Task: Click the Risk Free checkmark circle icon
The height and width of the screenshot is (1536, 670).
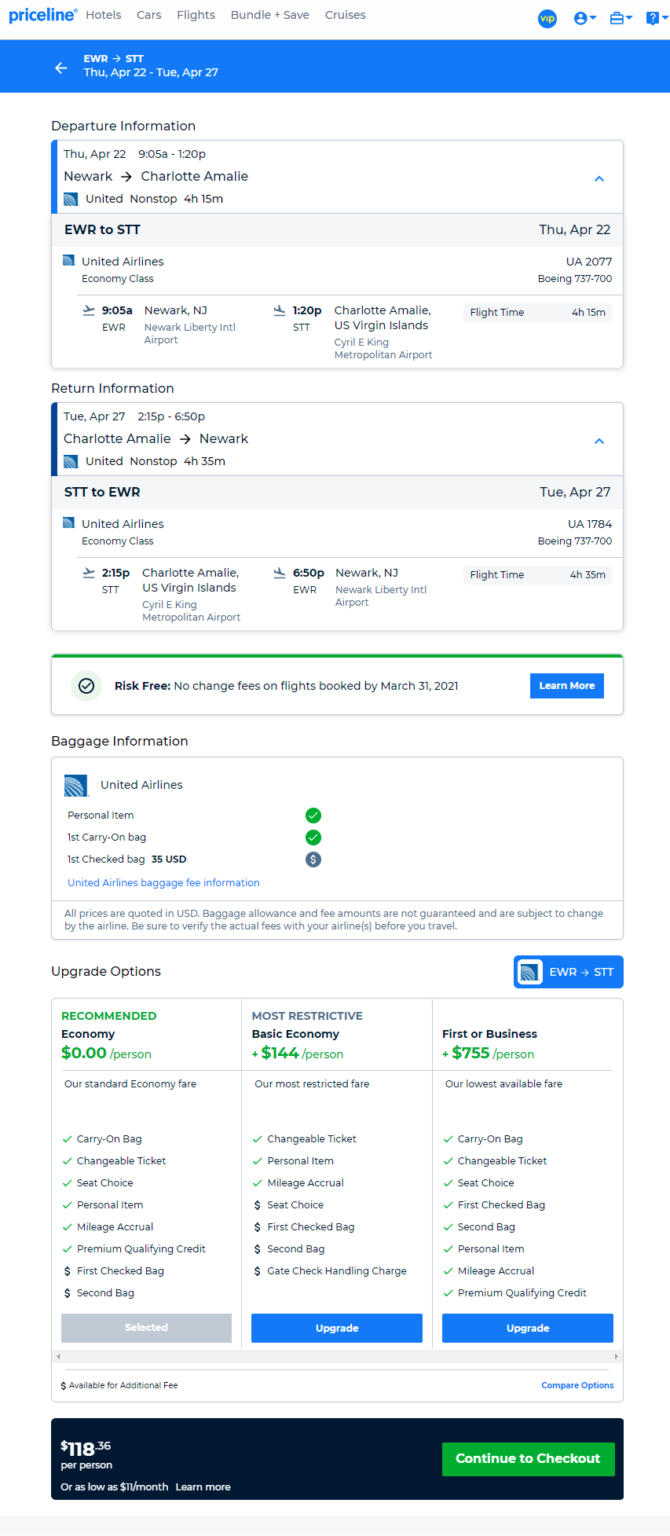Action: coord(86,686)
